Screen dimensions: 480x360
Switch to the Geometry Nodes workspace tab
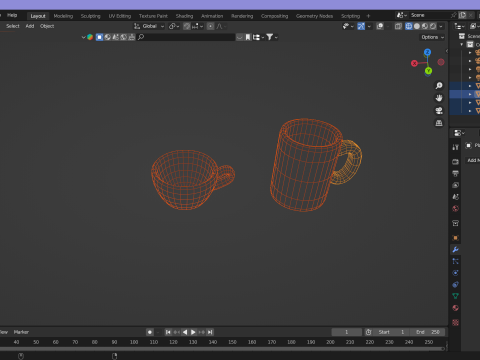coord(314,16)
